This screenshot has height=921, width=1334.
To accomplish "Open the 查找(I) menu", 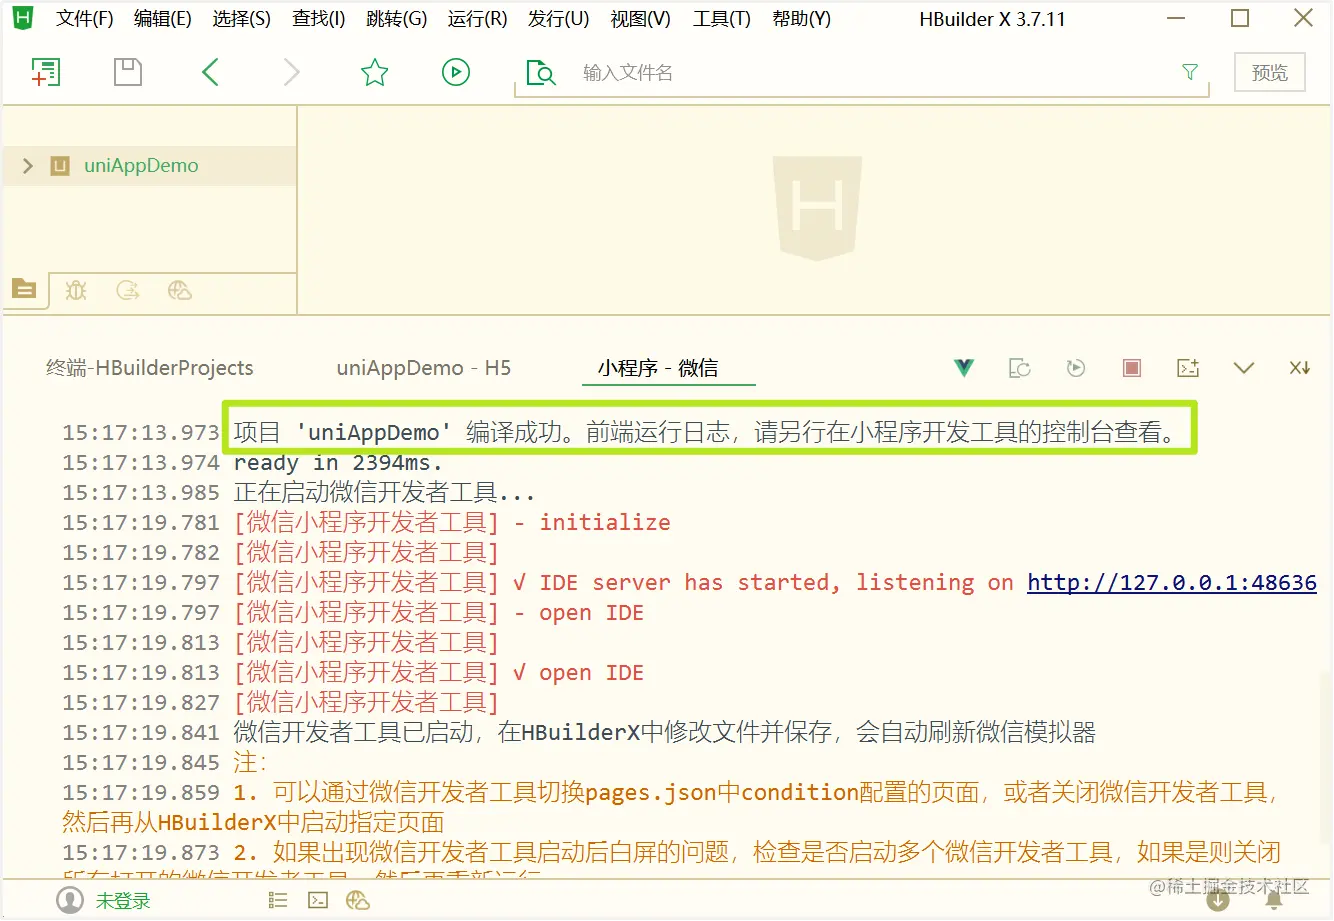I will pos(319,19).
